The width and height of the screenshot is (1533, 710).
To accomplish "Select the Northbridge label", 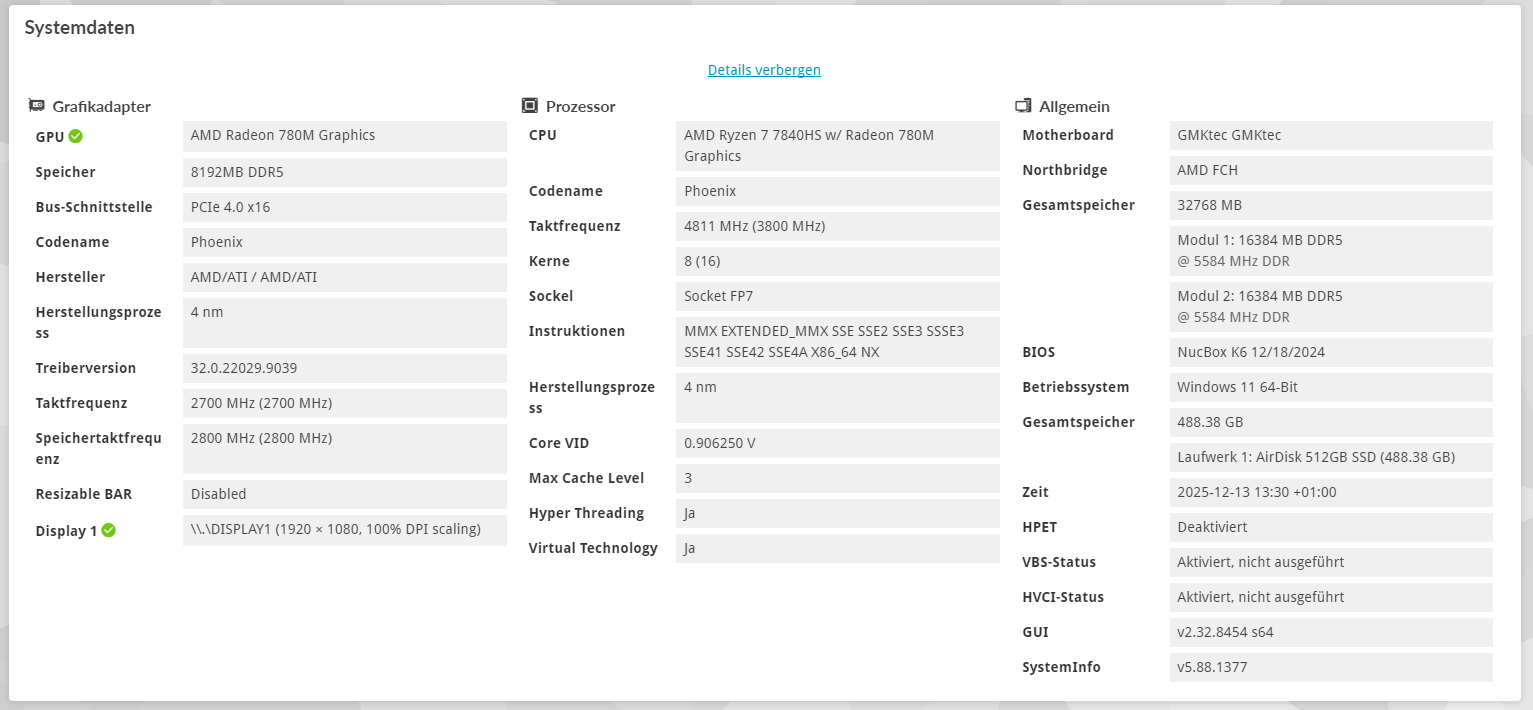I will (x=1065, y=170).
